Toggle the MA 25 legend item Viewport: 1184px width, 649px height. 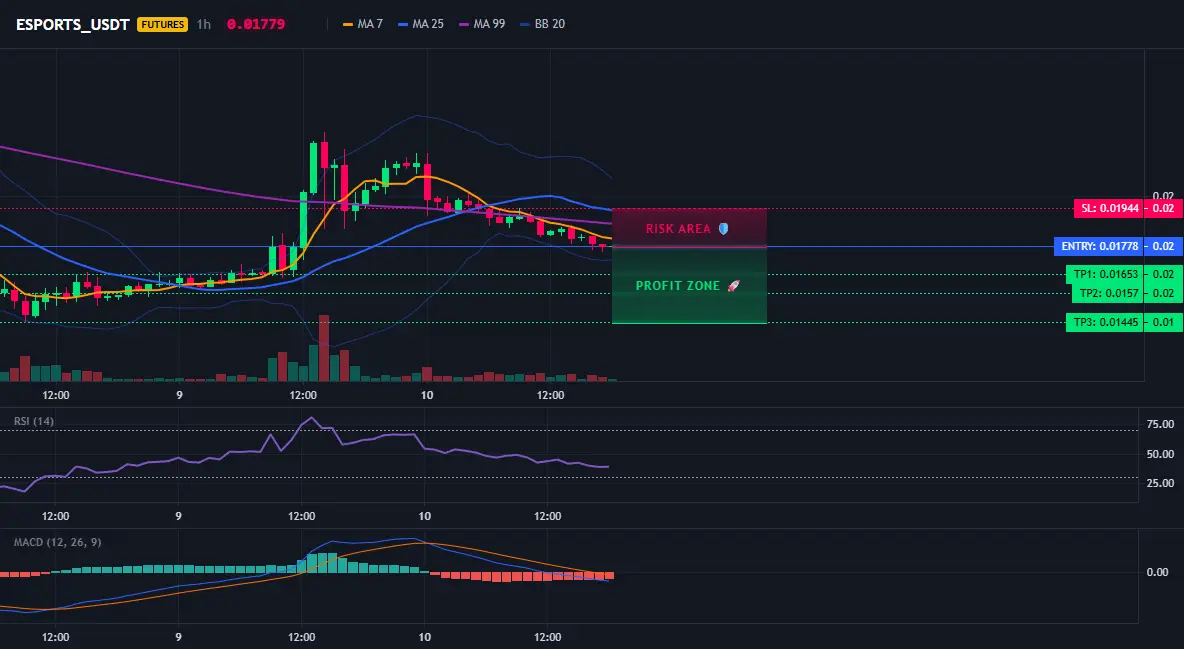tap(421, 24)
